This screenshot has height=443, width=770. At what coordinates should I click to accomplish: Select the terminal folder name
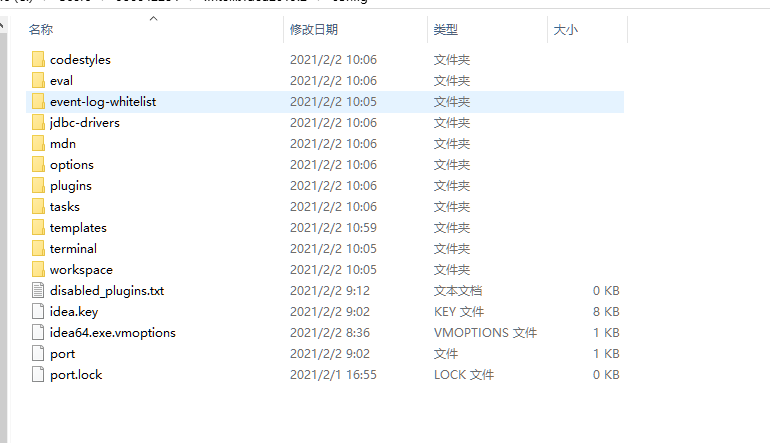(x=73, y=249)
